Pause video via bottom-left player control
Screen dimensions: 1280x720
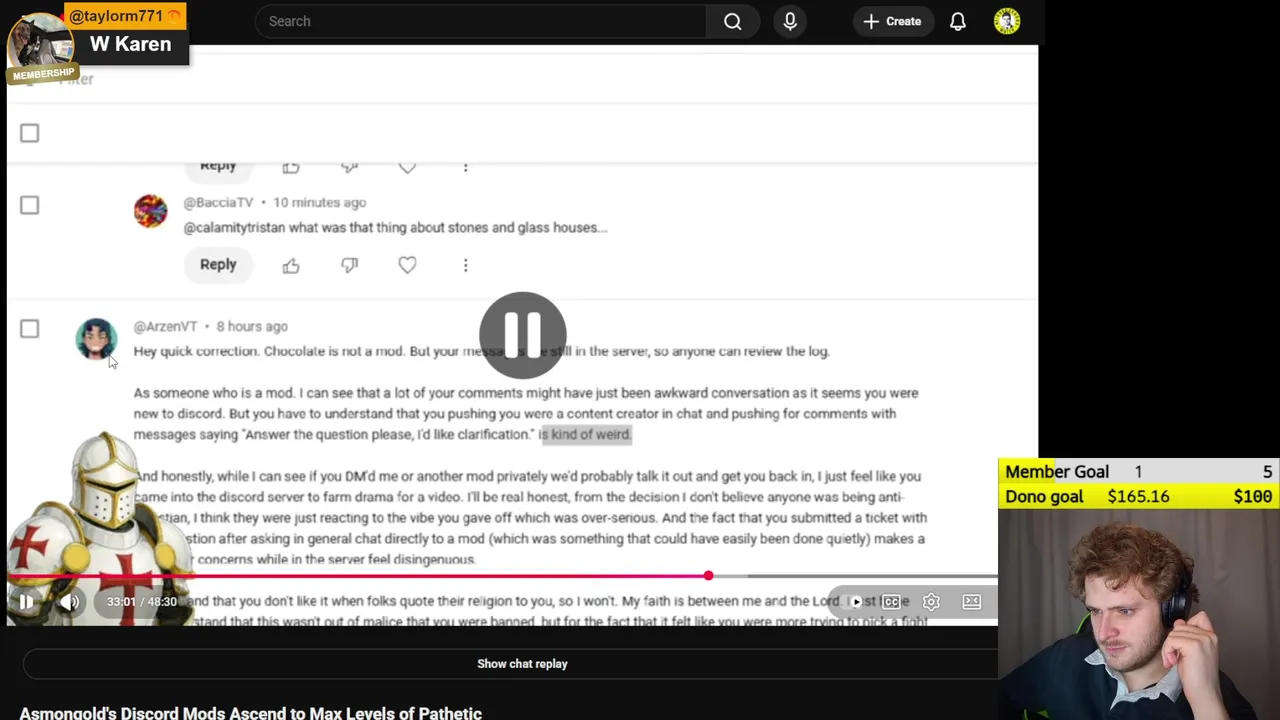coord(26,602)
